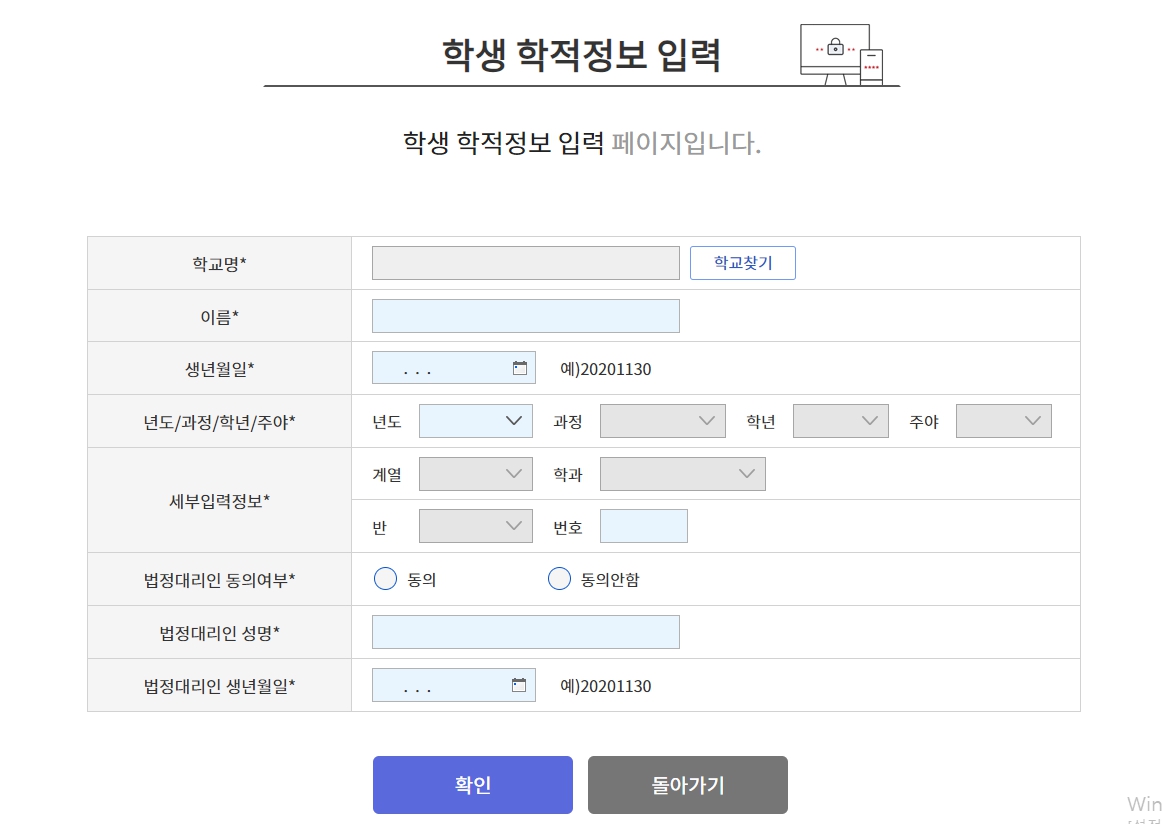This screenshot has width=1162, height=824.
Task: Open the 학과 dropdown
Action: tap(682, 473)
